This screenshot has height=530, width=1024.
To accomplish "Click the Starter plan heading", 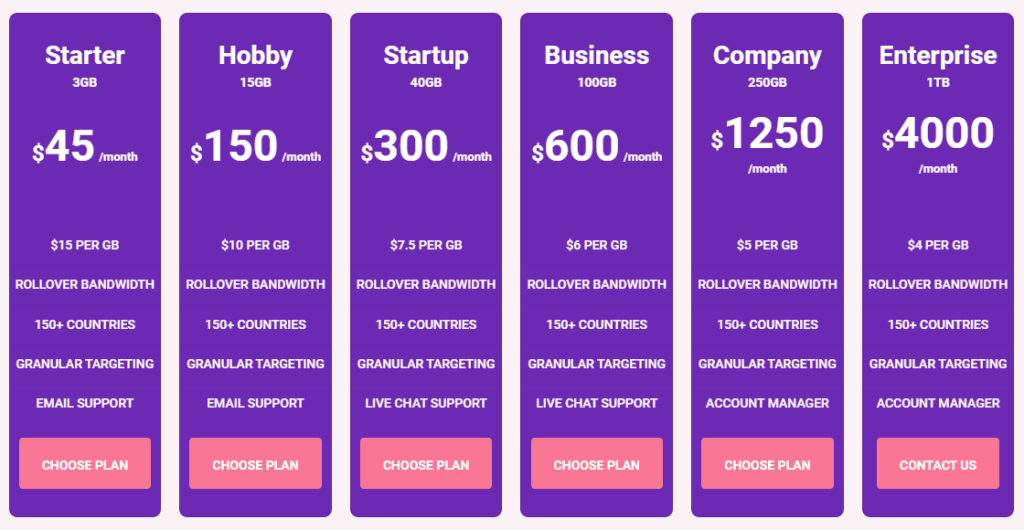I will (85, 55).
